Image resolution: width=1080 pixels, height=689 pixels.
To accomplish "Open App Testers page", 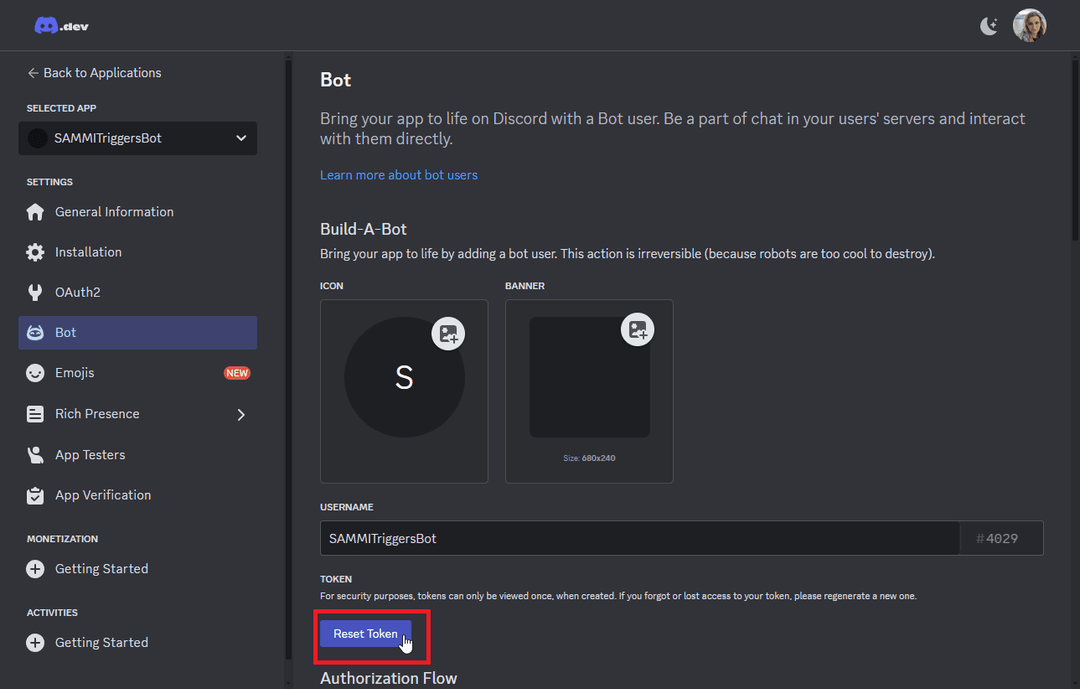I will tap(138, 455).
